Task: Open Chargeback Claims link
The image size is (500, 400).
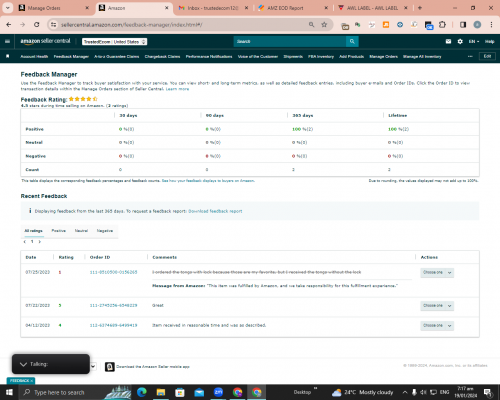Action: (162, 56)
